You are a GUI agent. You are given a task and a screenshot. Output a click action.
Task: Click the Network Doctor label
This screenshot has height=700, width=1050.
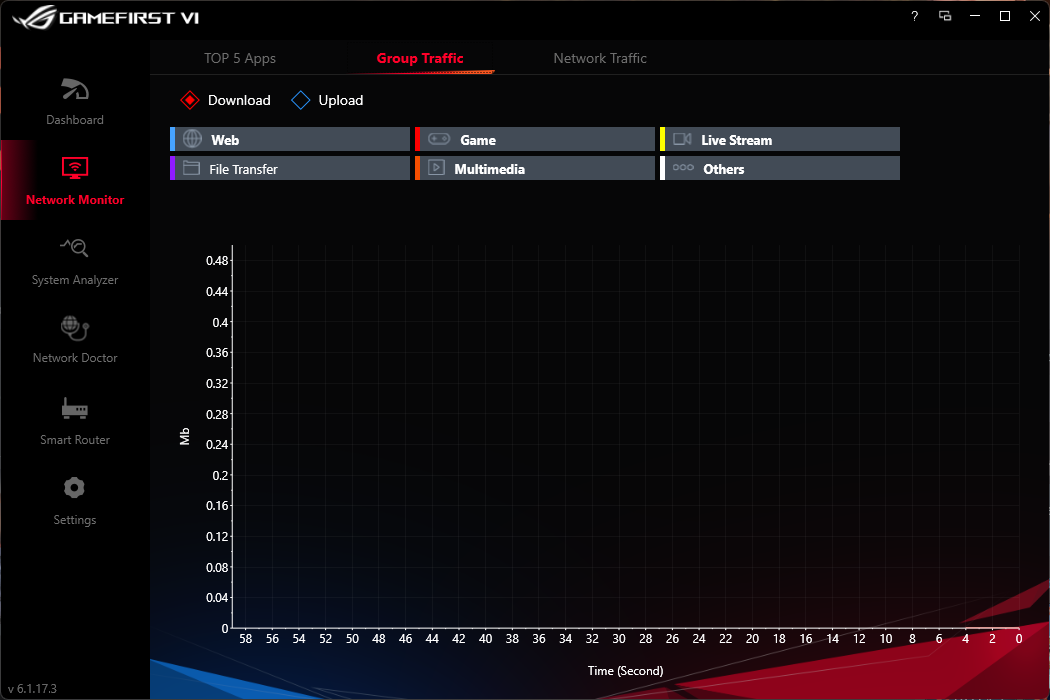point(75,358)
